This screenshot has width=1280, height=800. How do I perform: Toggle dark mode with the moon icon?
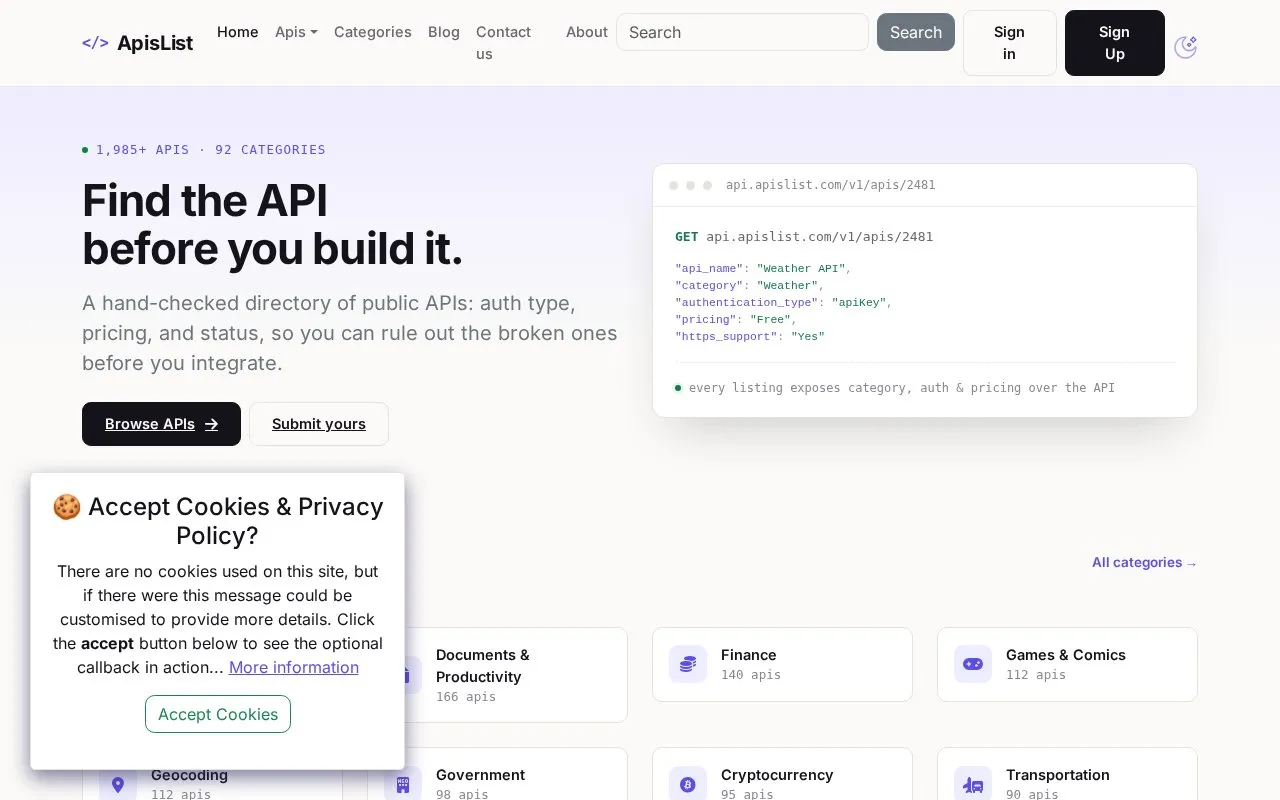click(x=1185, y=46)
